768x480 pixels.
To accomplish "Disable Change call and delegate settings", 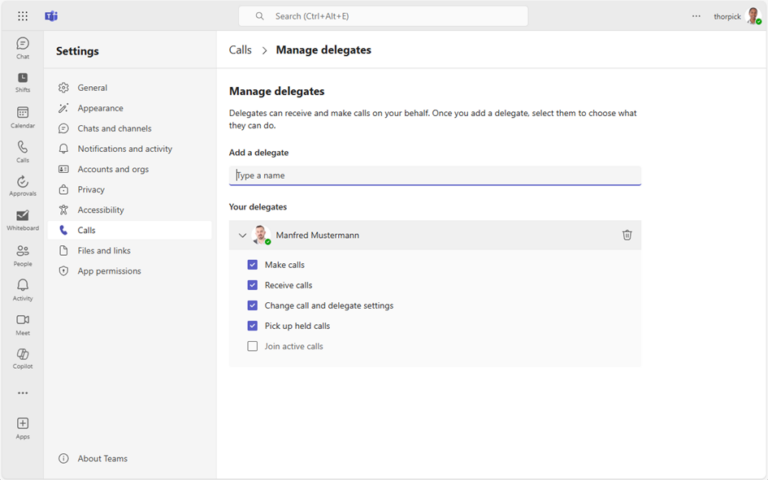I will (253, 306).
